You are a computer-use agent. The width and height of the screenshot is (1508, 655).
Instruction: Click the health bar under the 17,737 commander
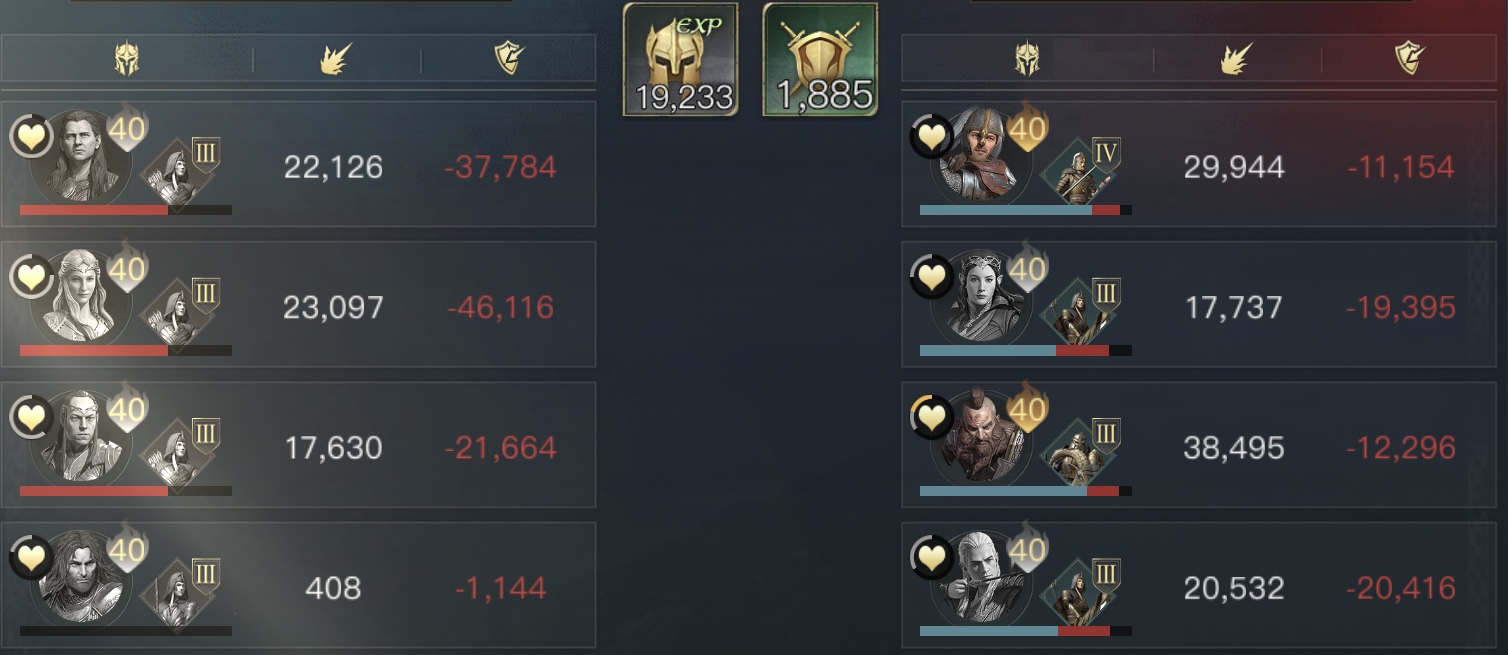(1026, 351)
